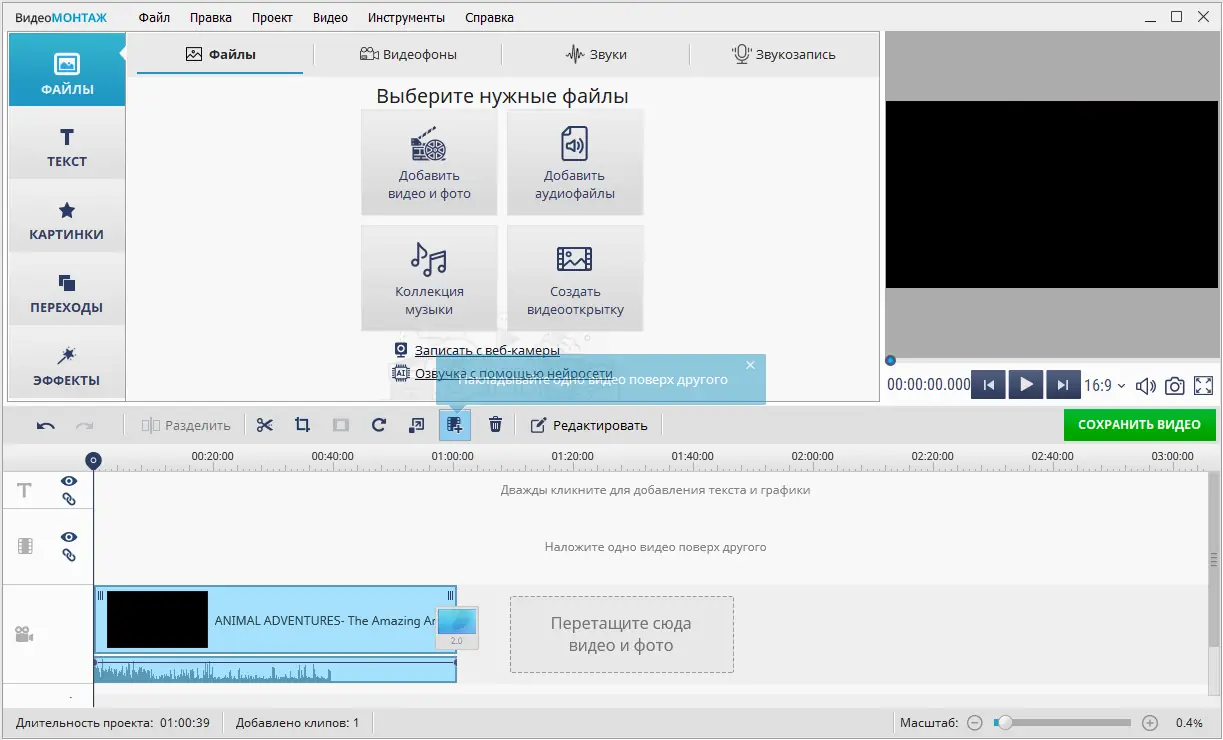Open fullscreen preview mode
1223x740 pixels.
click(x=1204, y=385)
